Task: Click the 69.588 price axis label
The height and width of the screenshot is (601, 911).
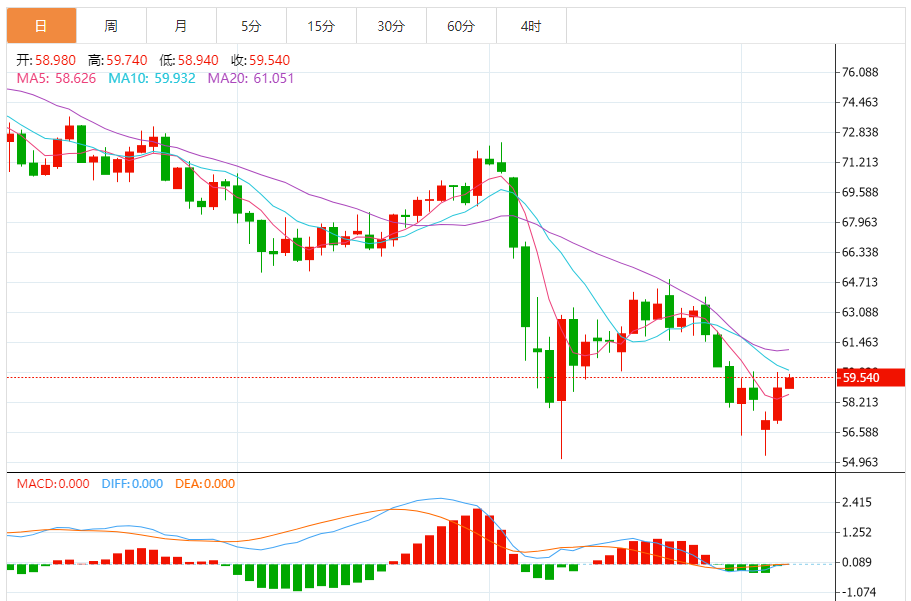Action: click(860, 192)
